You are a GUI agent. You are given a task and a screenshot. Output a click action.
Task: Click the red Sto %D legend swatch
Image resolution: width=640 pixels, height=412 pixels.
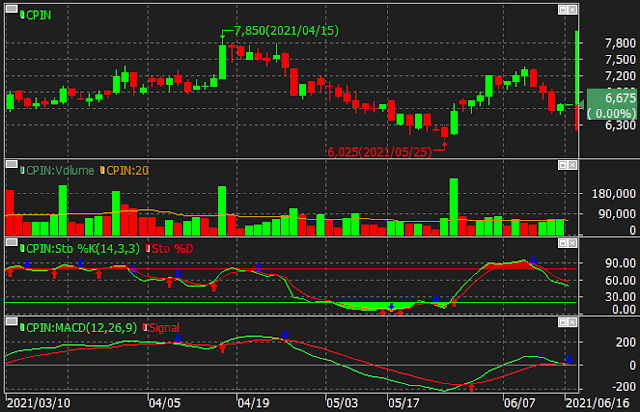click(x=148, y=248)
